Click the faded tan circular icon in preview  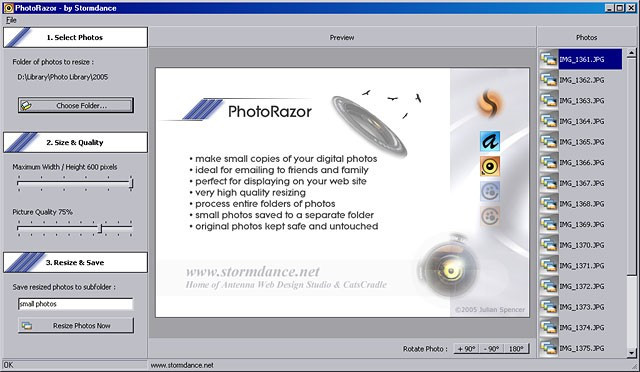490,216
